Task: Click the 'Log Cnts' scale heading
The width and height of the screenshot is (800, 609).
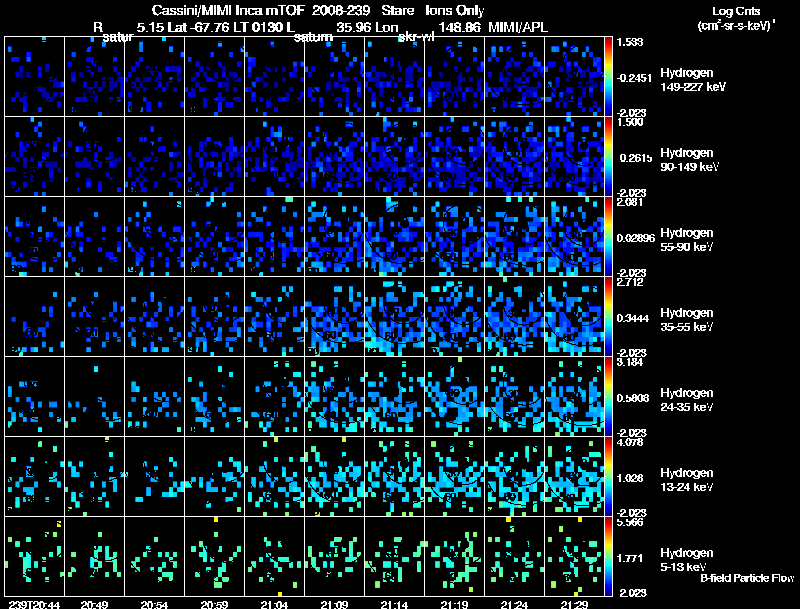Action: point(736,11)
